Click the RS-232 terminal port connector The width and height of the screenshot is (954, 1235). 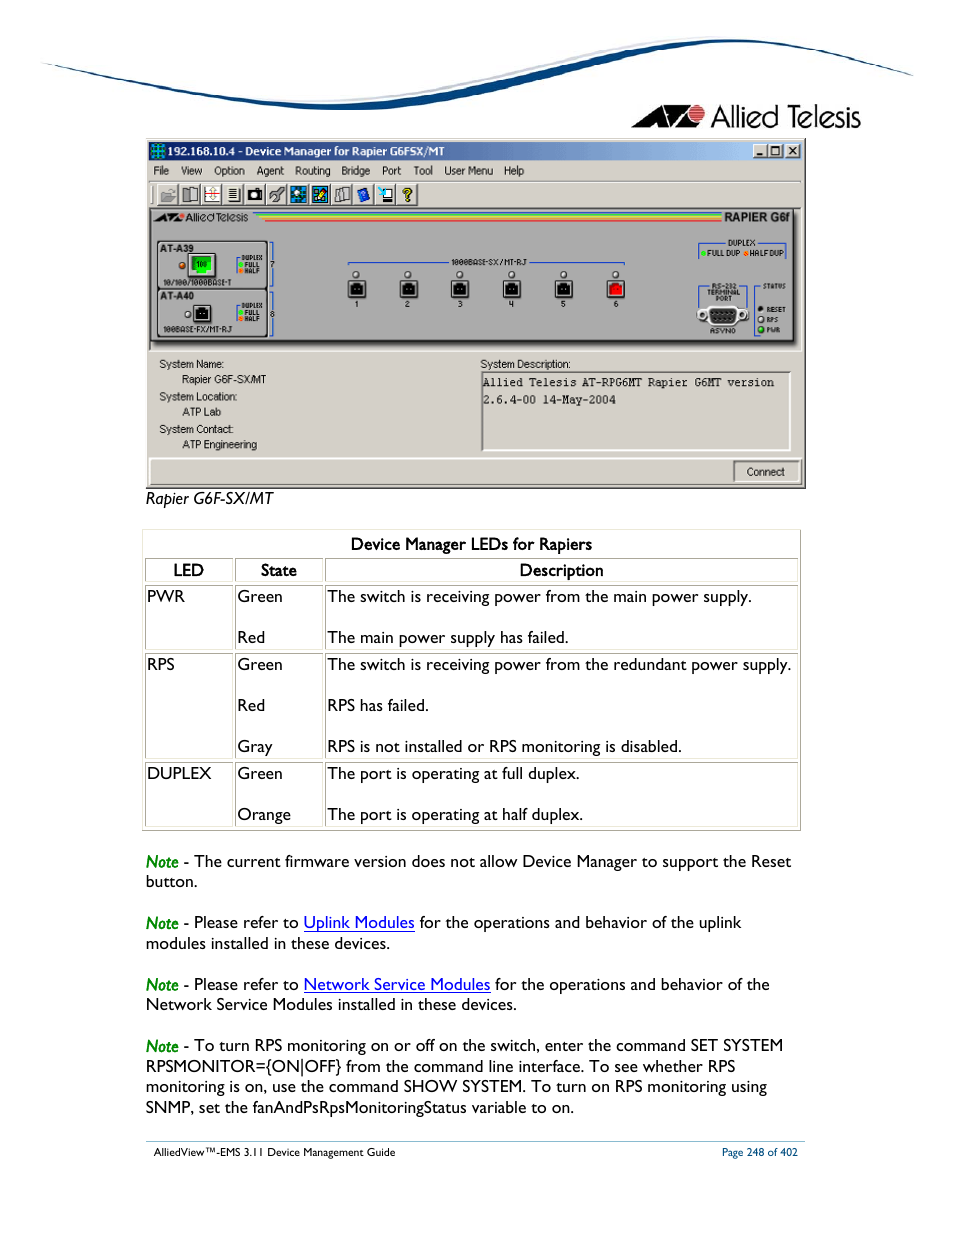pos(723,315)
